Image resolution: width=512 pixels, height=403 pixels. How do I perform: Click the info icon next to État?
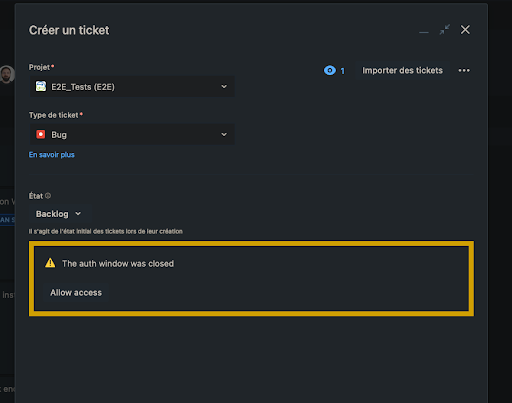coord(48,196)
